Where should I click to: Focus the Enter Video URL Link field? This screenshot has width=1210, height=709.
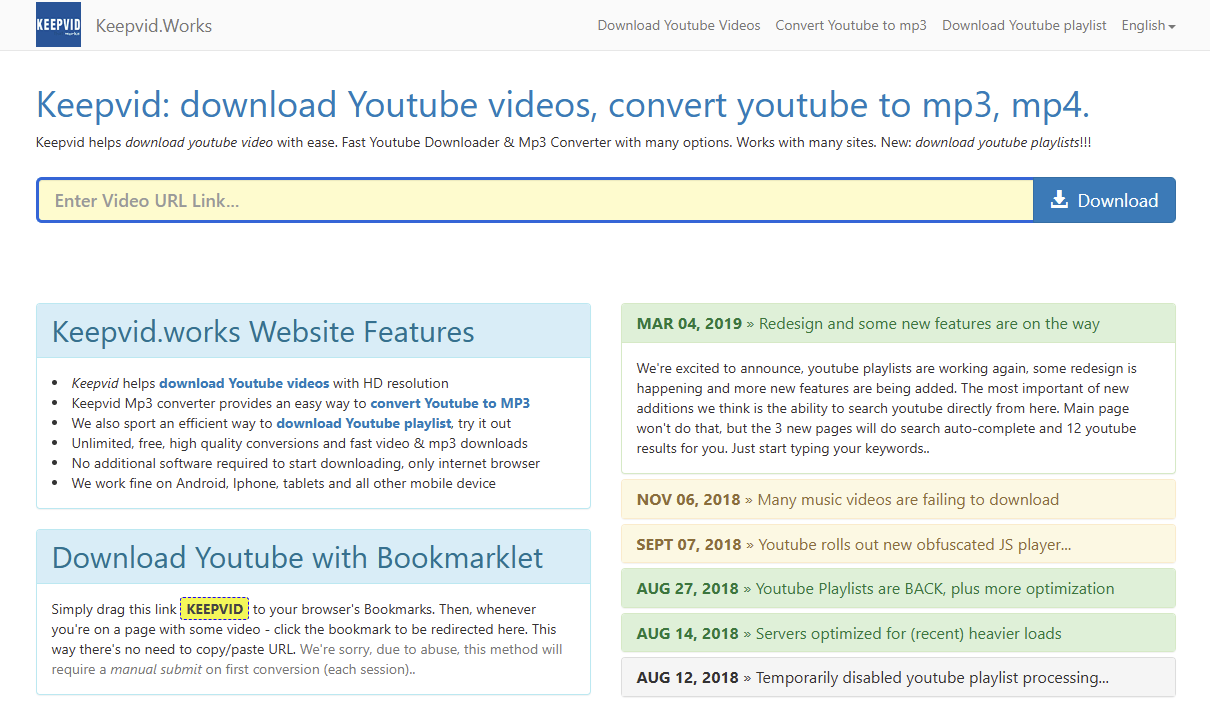[535, 200]
